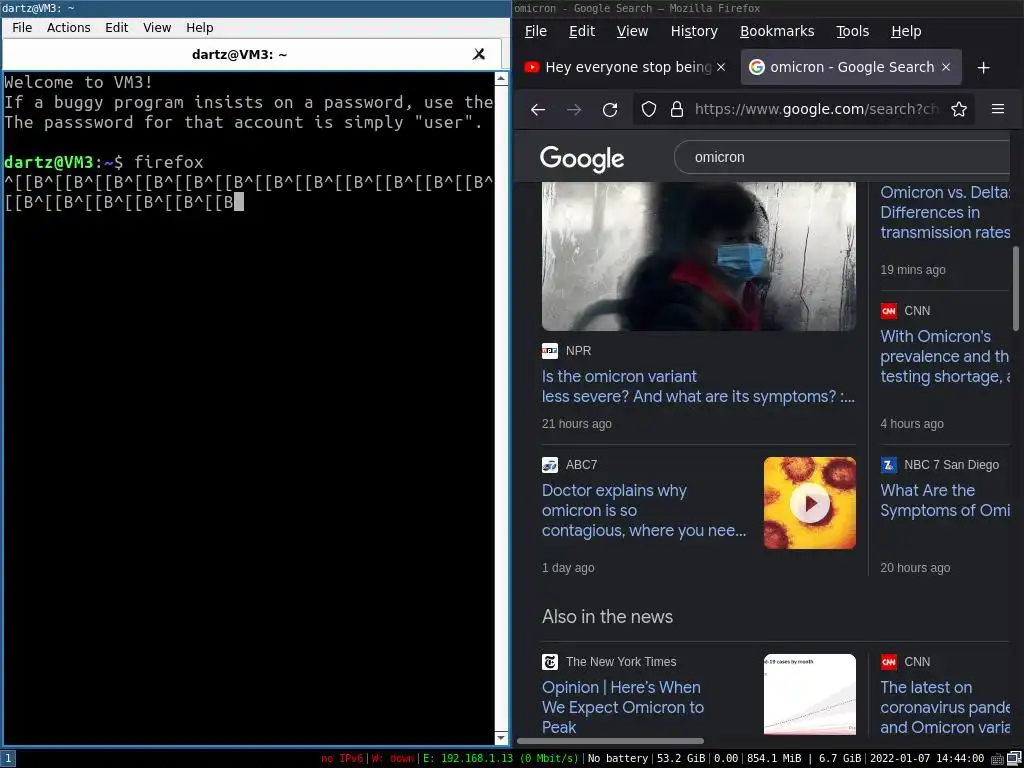
Task: Click the 192.168.1.13 ethernet status
Action: click(501, 758)
